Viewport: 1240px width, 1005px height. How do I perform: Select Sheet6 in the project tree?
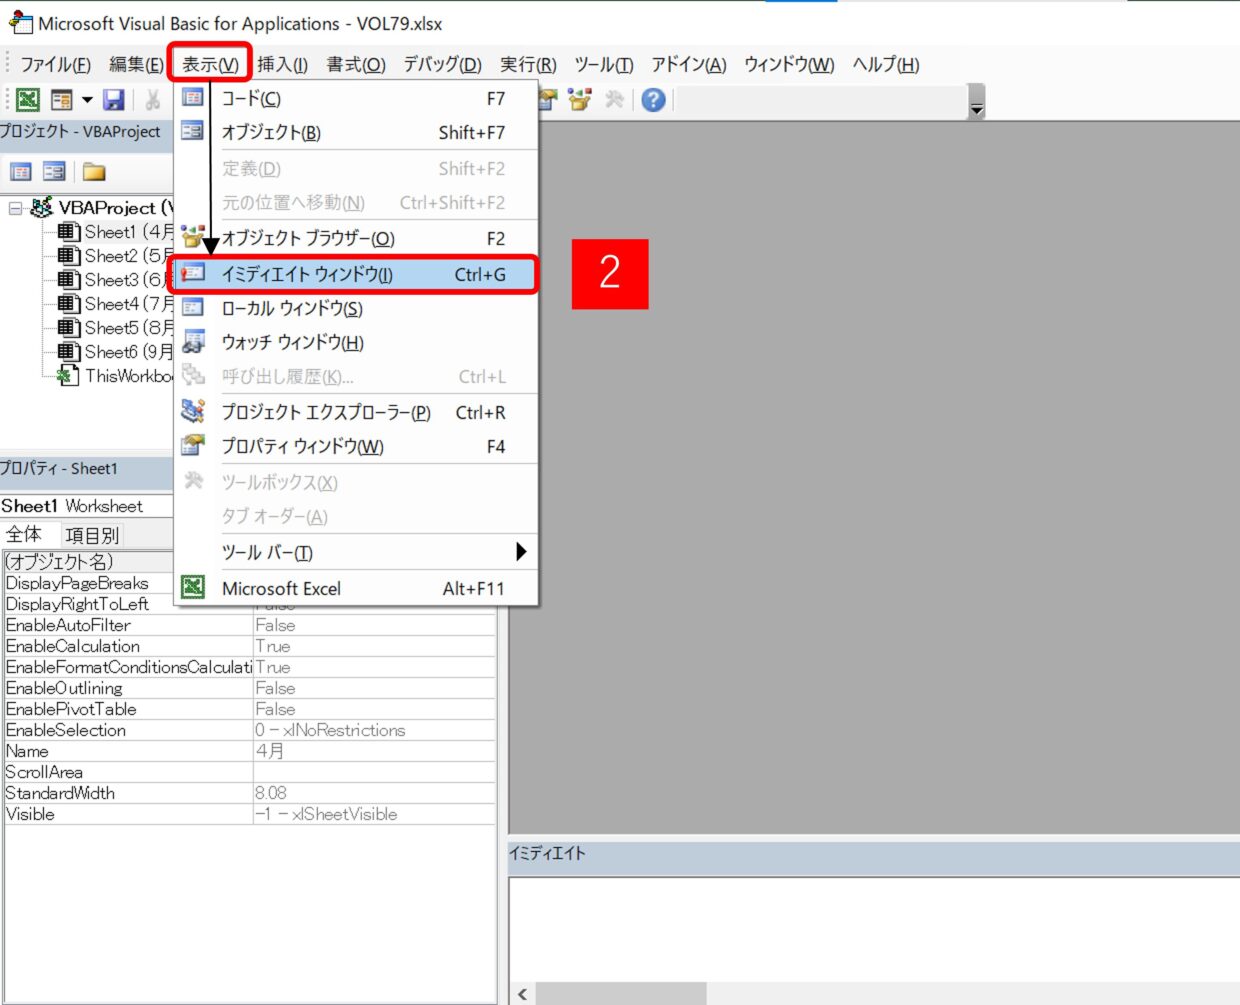(x=116, y=352)
